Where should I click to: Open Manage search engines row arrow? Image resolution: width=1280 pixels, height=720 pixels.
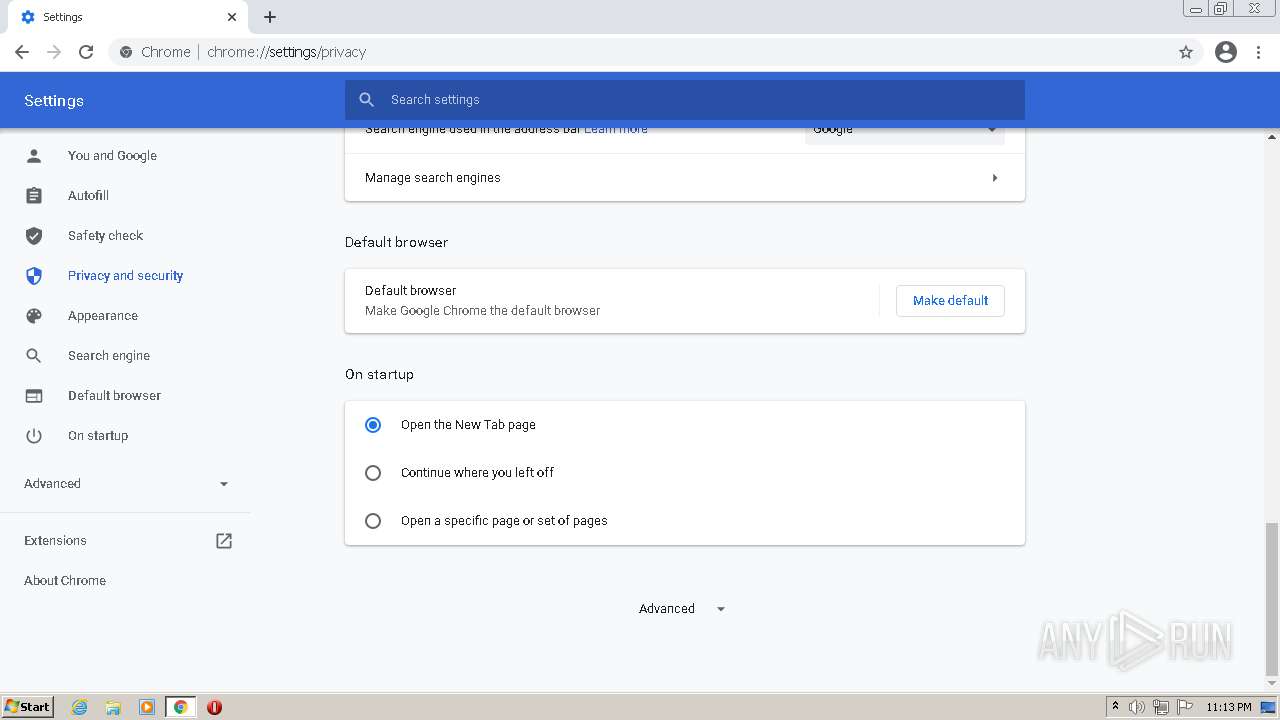pos(994,178)
